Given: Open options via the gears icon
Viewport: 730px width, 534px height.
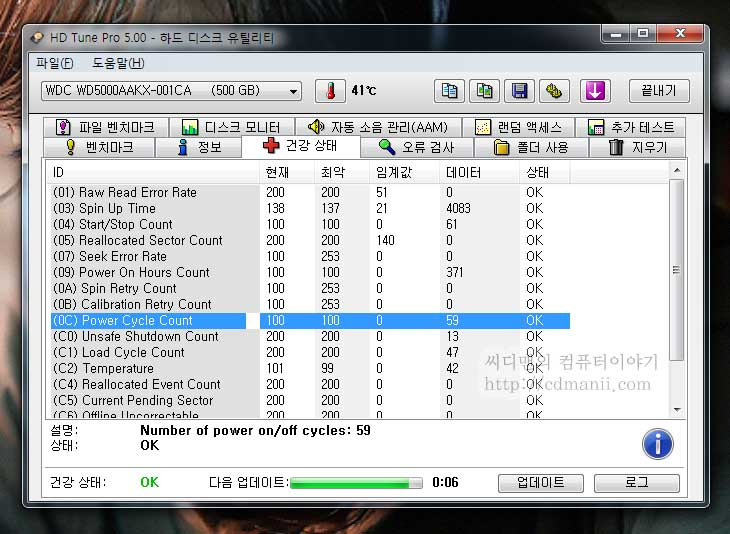Looking at the screenshot, I should point(554,90).
